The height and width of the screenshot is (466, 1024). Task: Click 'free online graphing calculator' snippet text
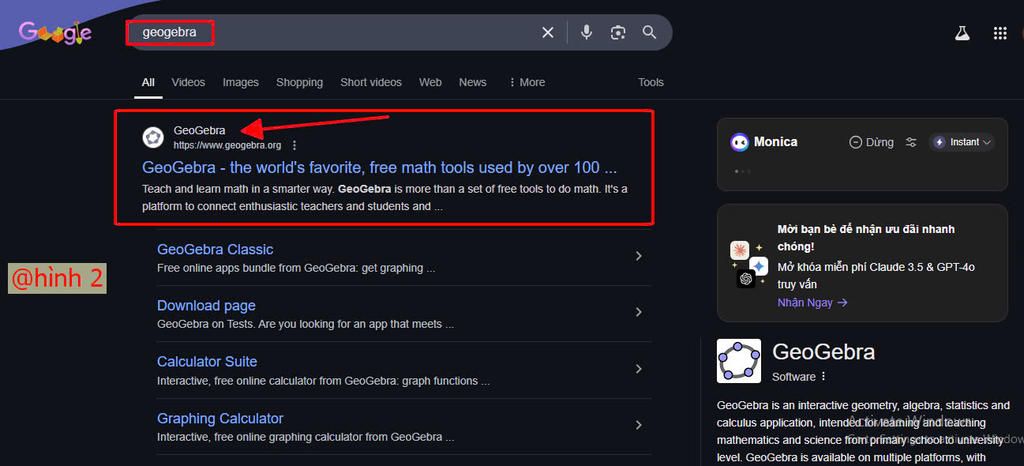coord(306,437)
